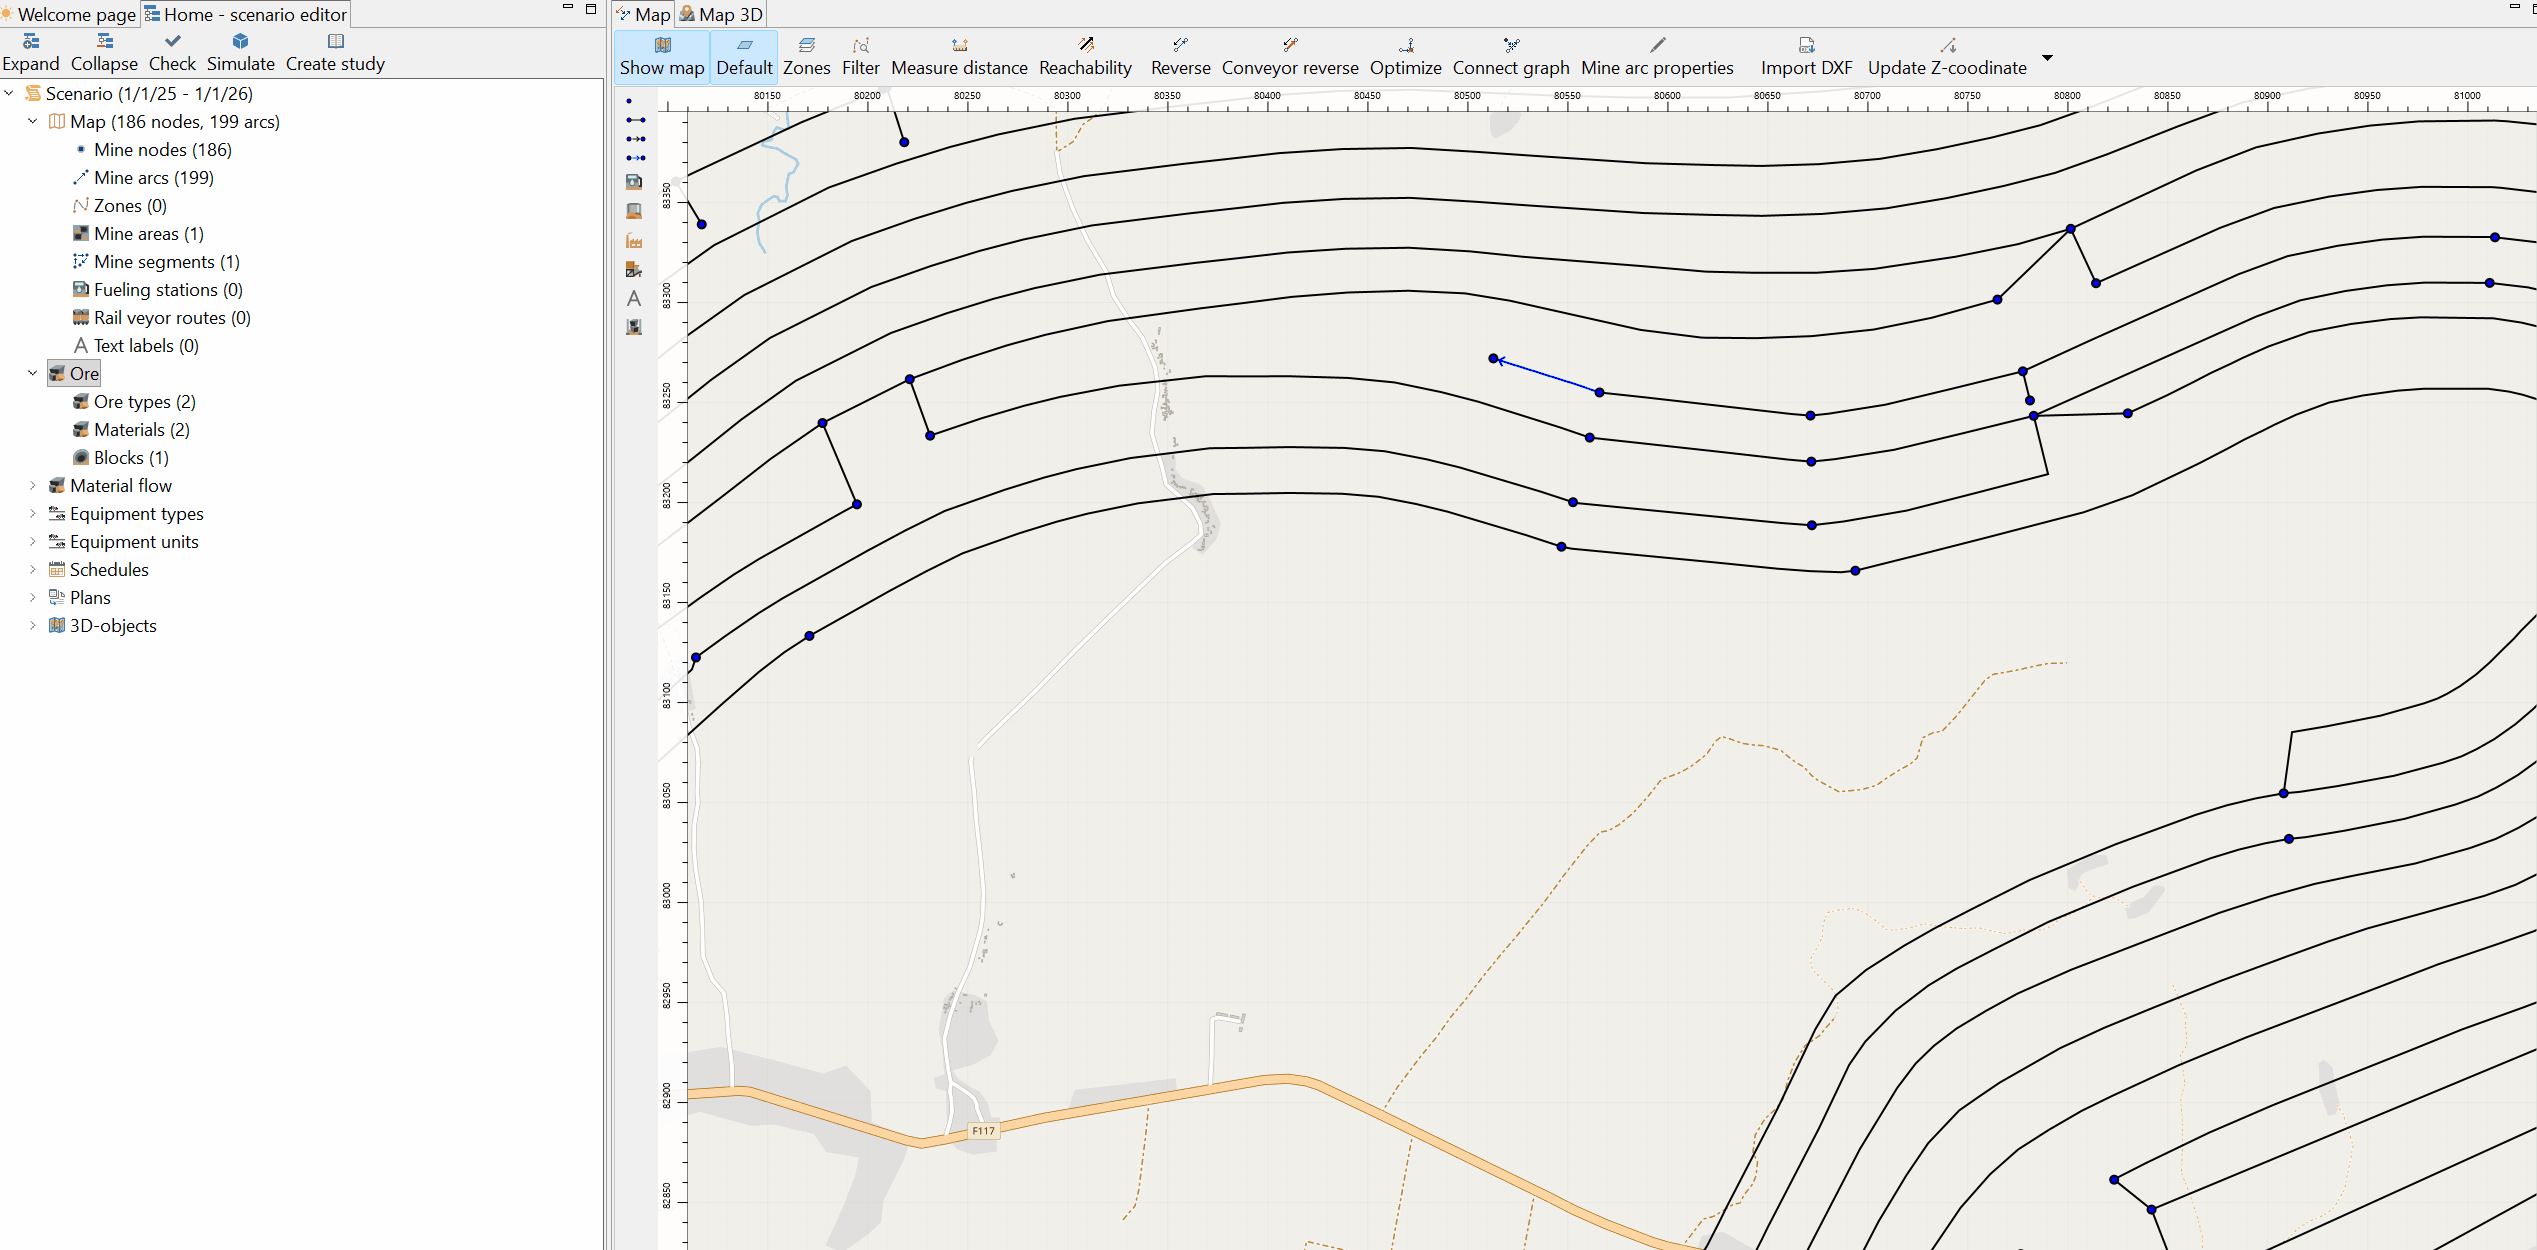Click the blue selected arc on map
Image resolution: width=2537 pixels, height=1250 pixels.
(x=1546, y=375)
